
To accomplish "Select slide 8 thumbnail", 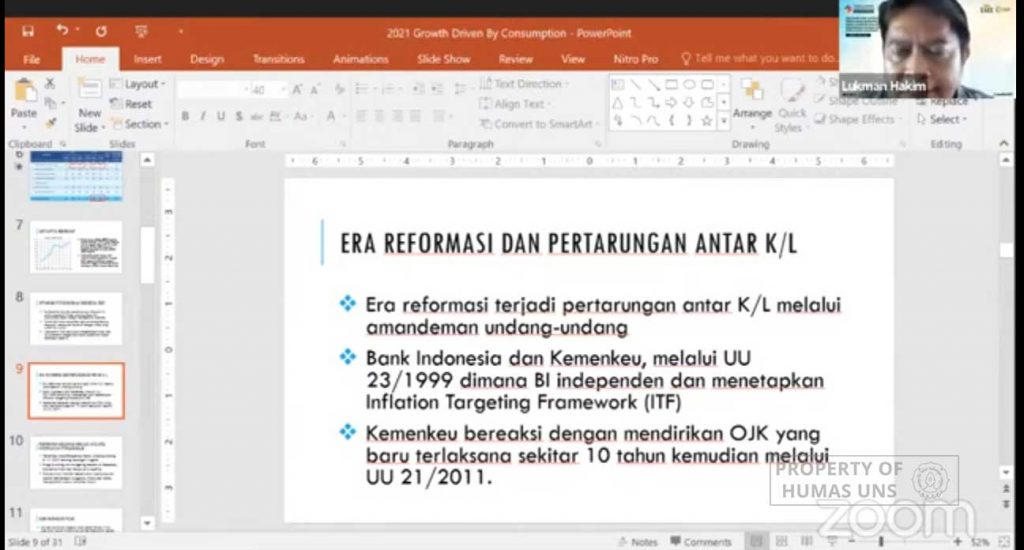I will 76,319.
